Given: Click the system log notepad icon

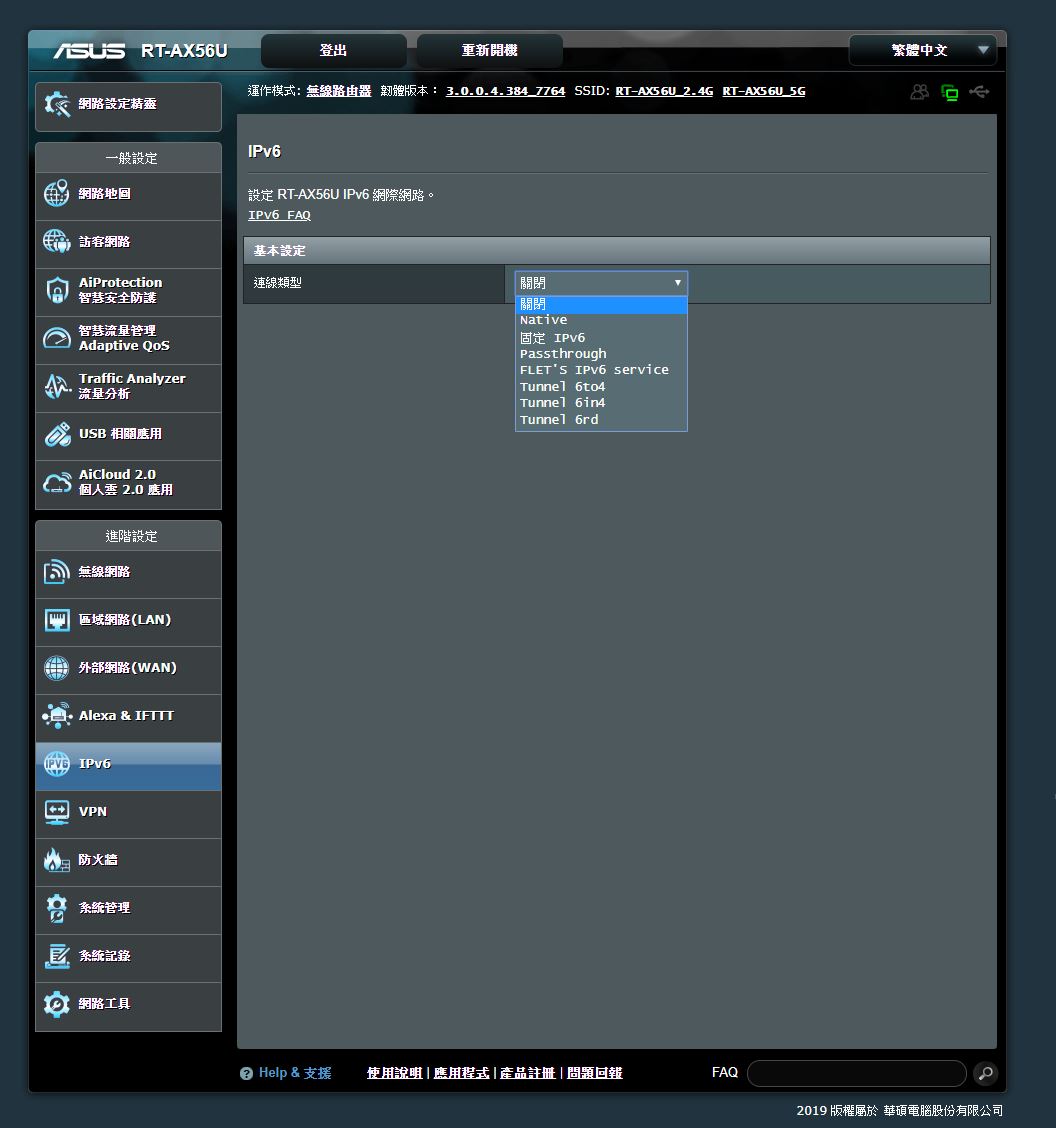Looking at the screenshot, I should click(x=57, y=956).
